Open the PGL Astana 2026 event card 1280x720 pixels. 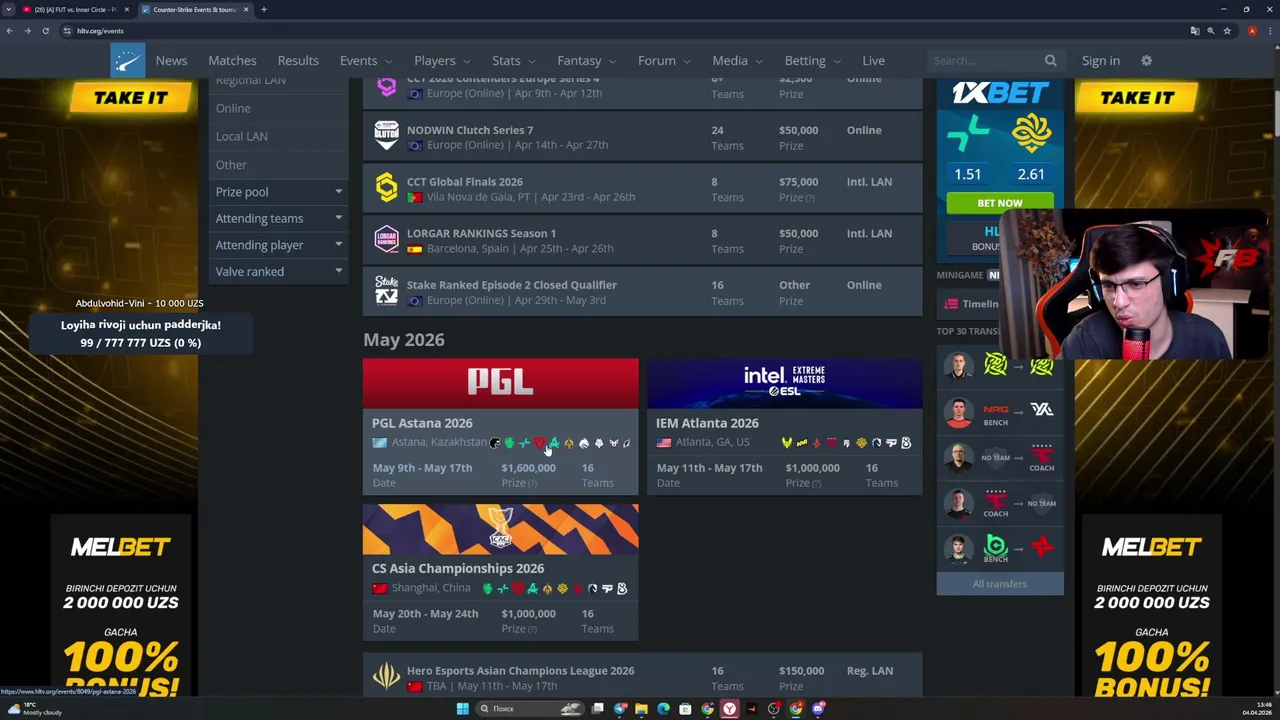(500, 427)
